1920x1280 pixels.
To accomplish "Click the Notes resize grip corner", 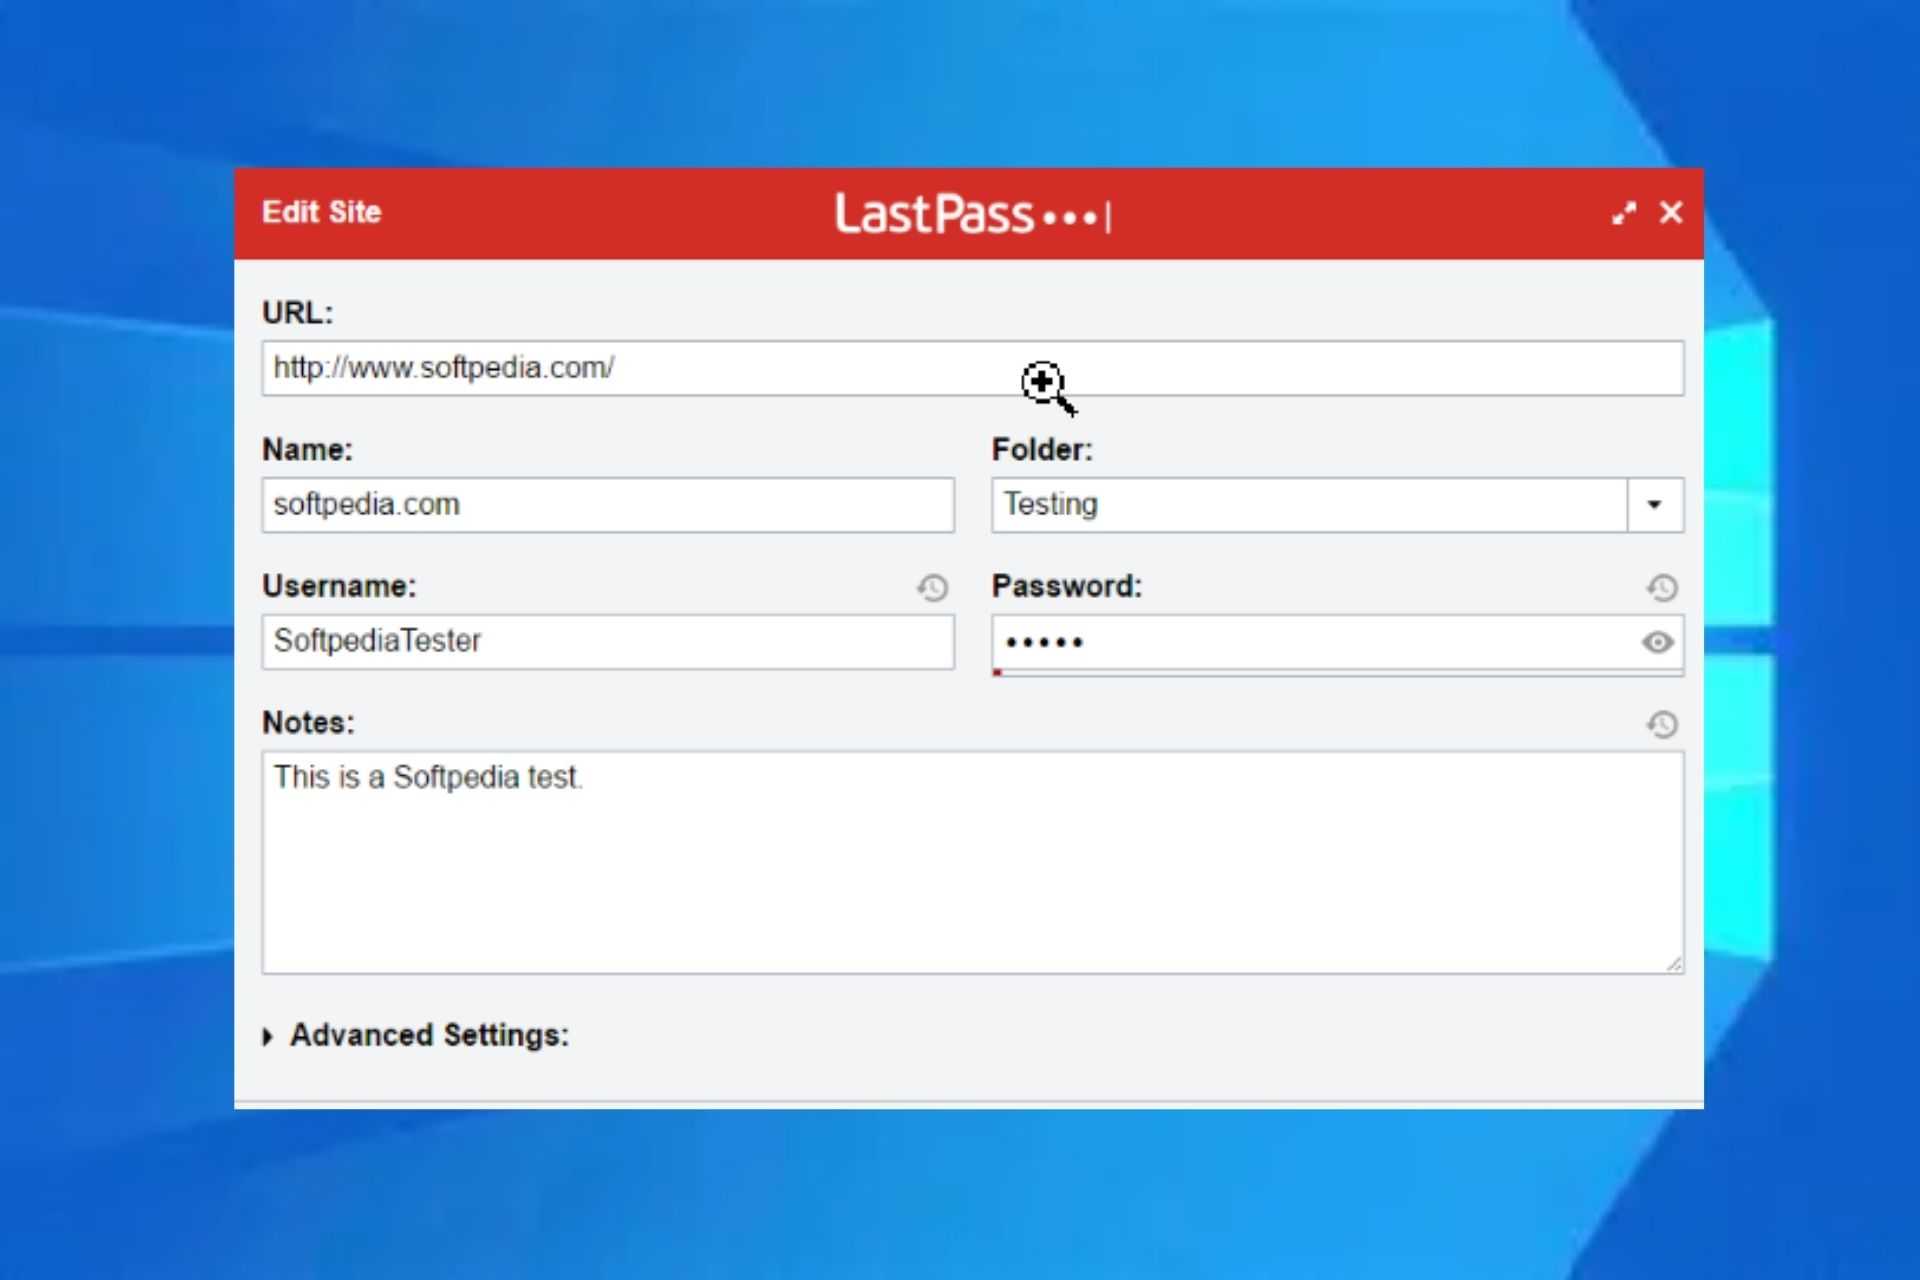I will [x=1674, y=964].
